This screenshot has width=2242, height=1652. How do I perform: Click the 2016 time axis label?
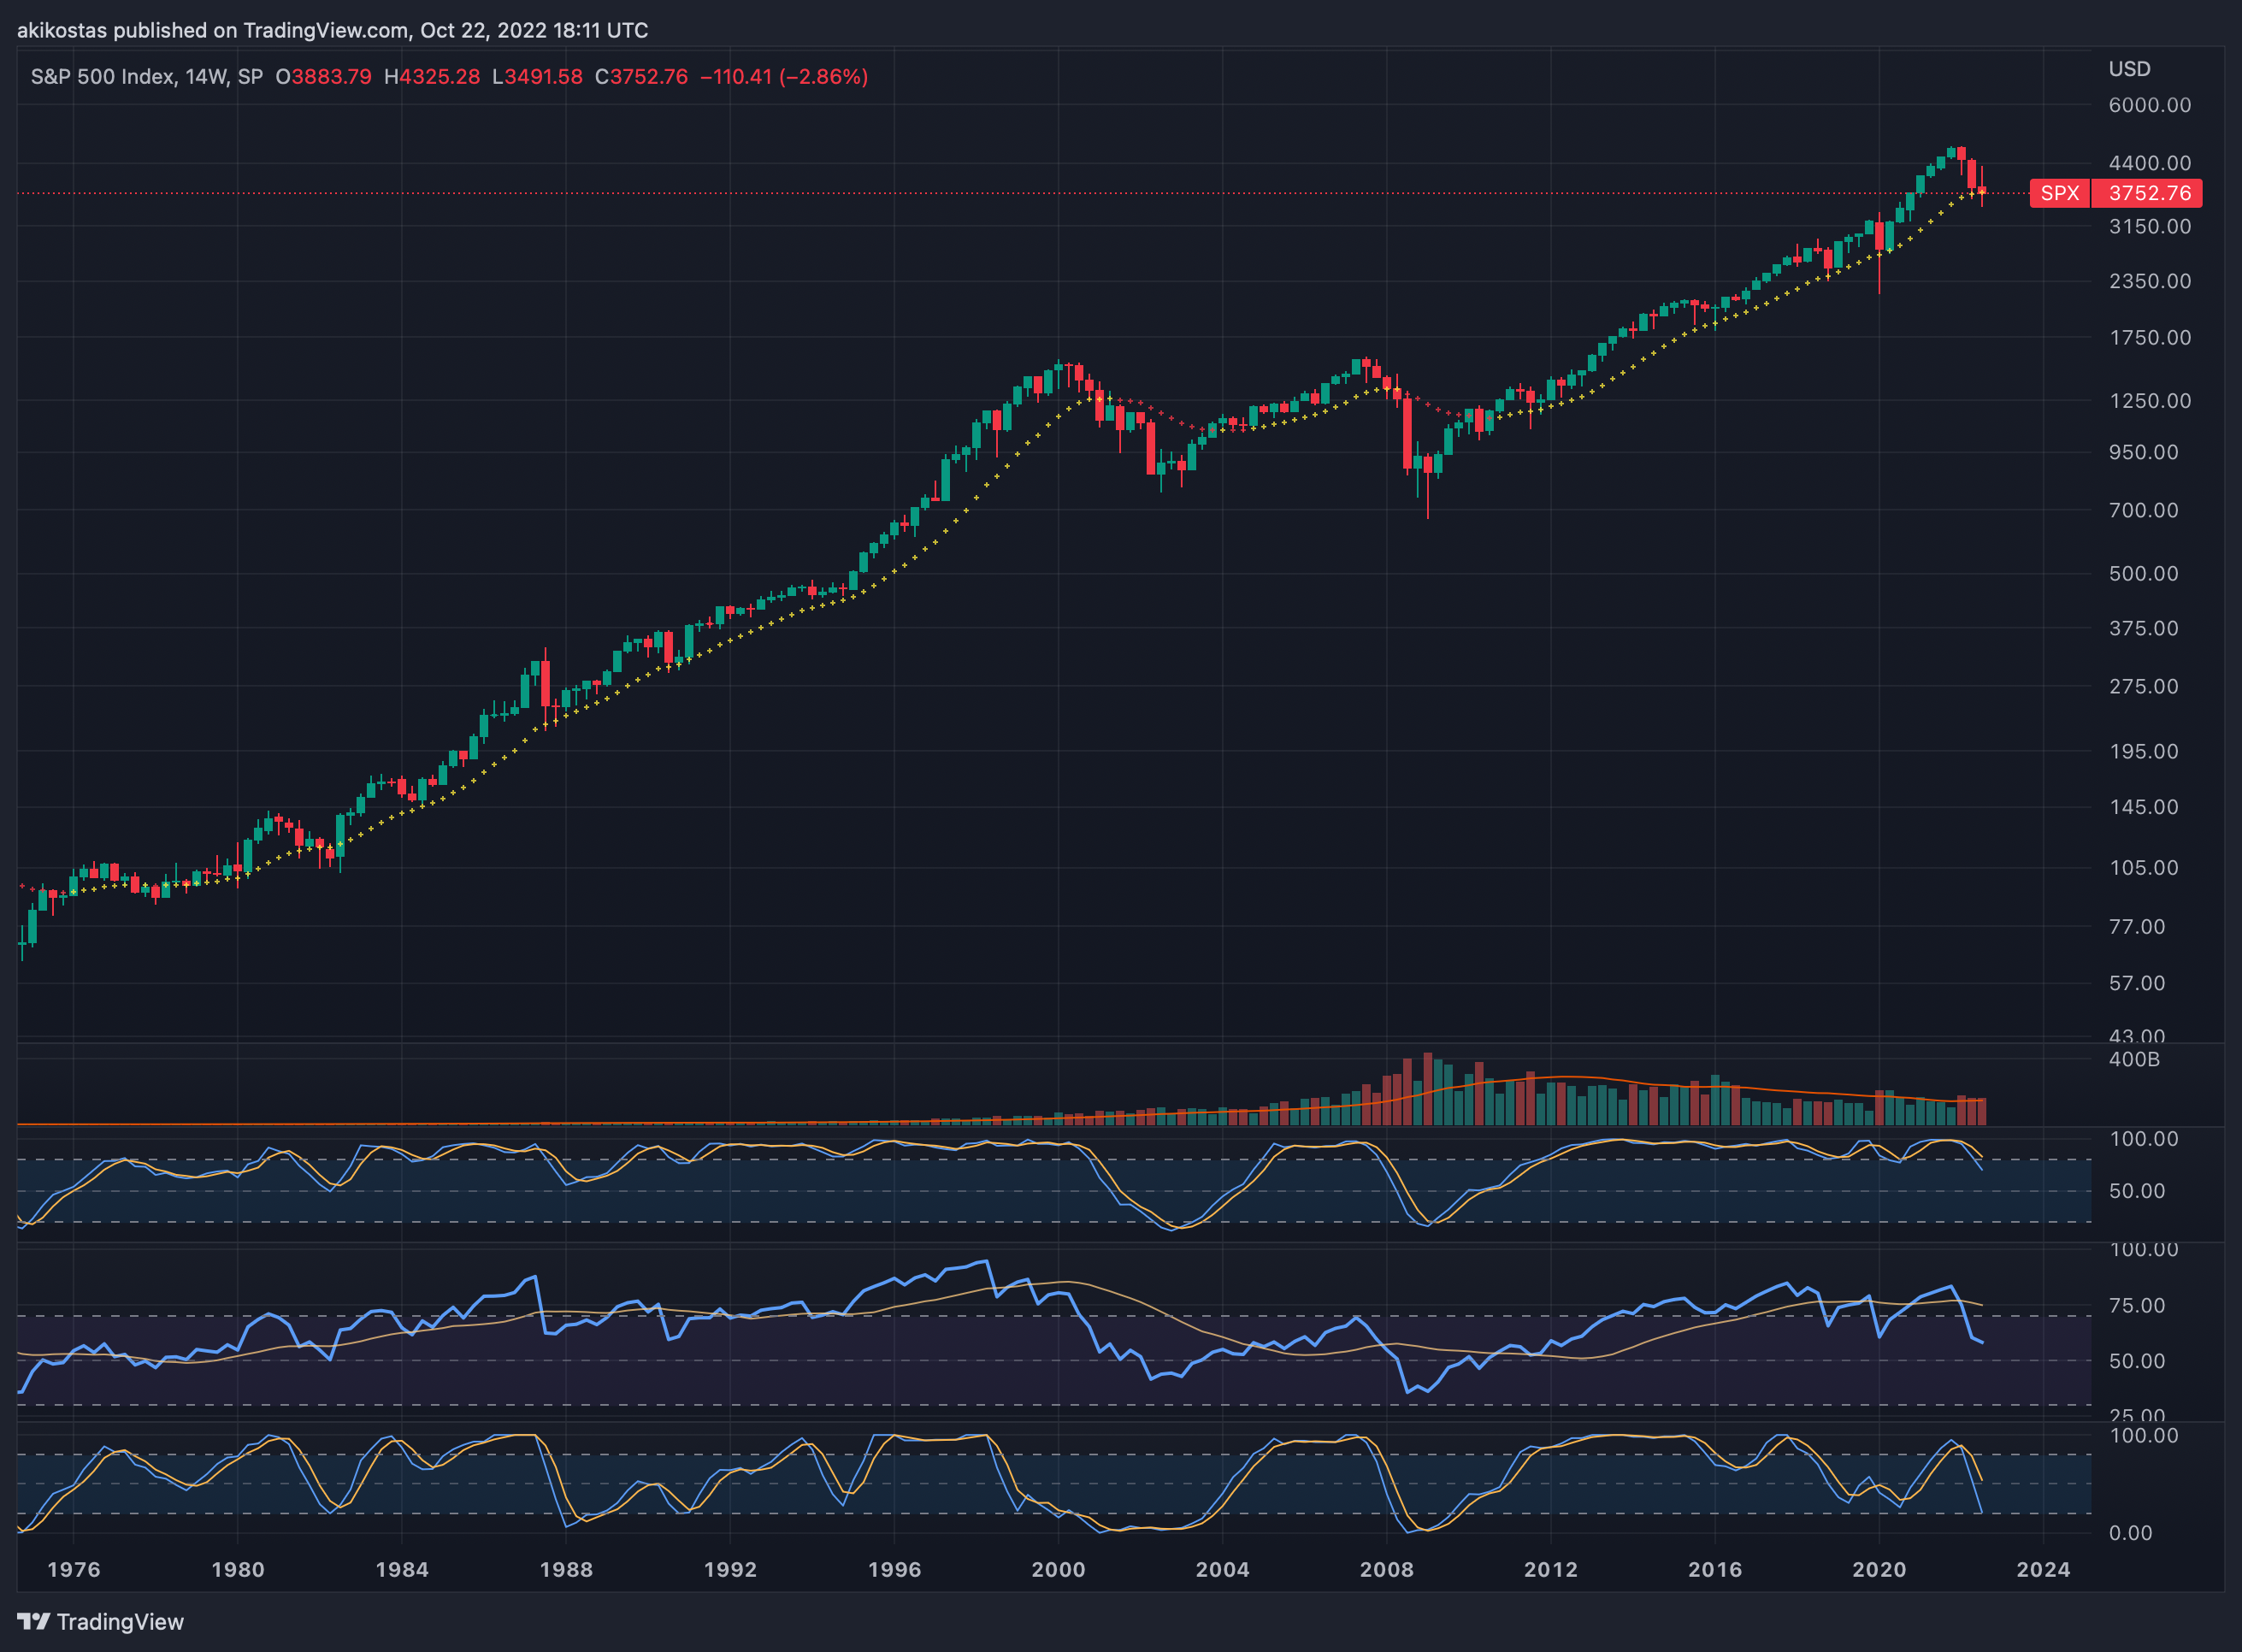click(x=1715, y=1570)
